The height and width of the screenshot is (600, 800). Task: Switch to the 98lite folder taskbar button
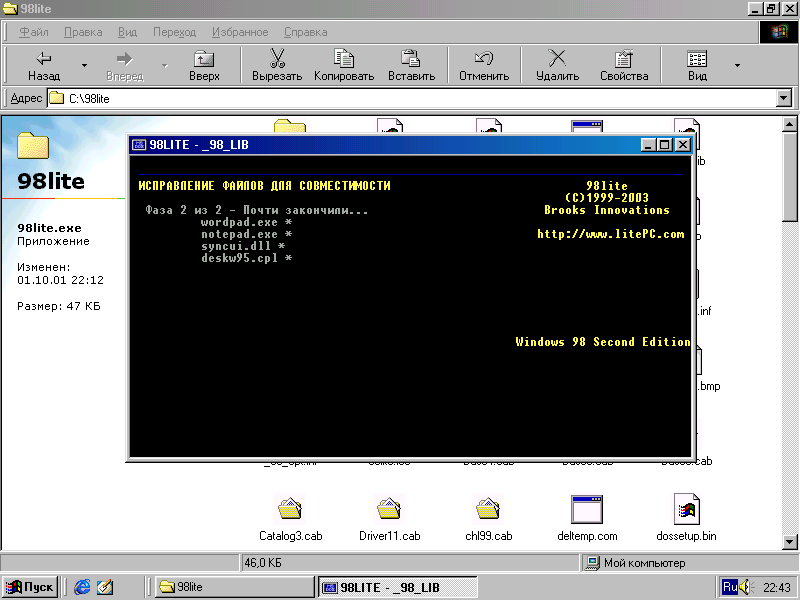(234, 587)
